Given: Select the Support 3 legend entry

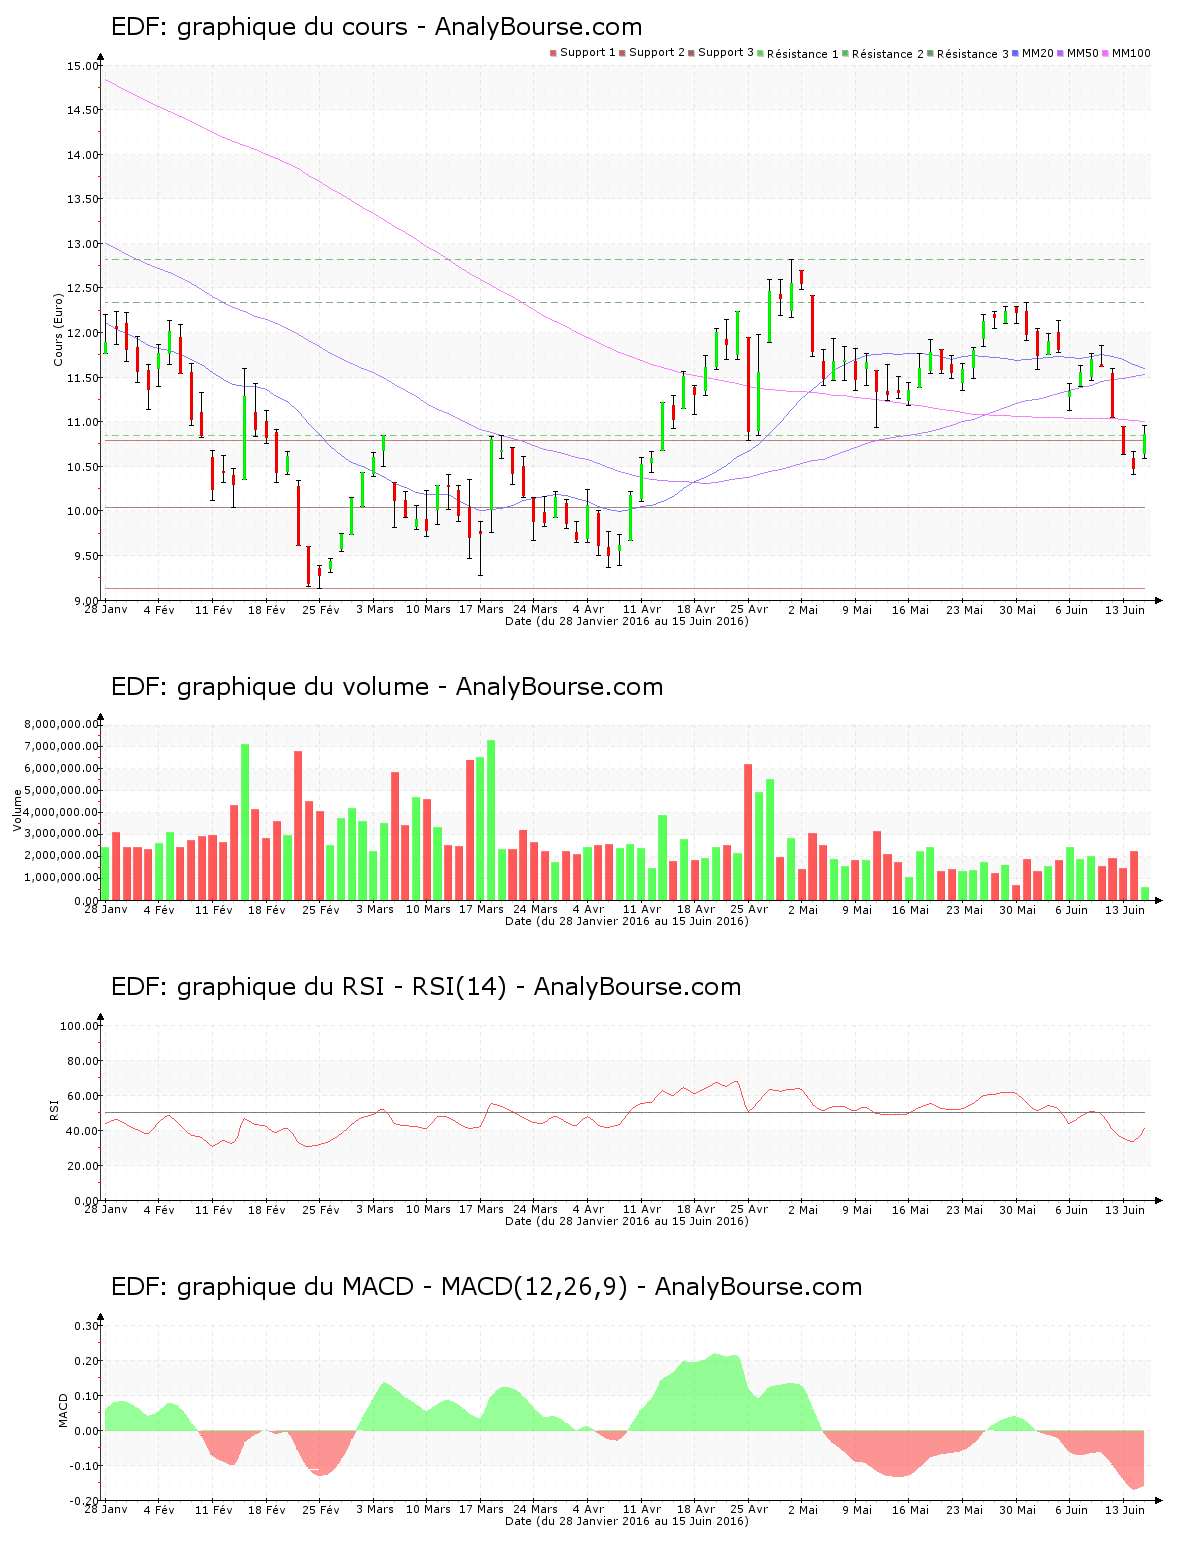Looking at the screenshot, I should 721,53.
